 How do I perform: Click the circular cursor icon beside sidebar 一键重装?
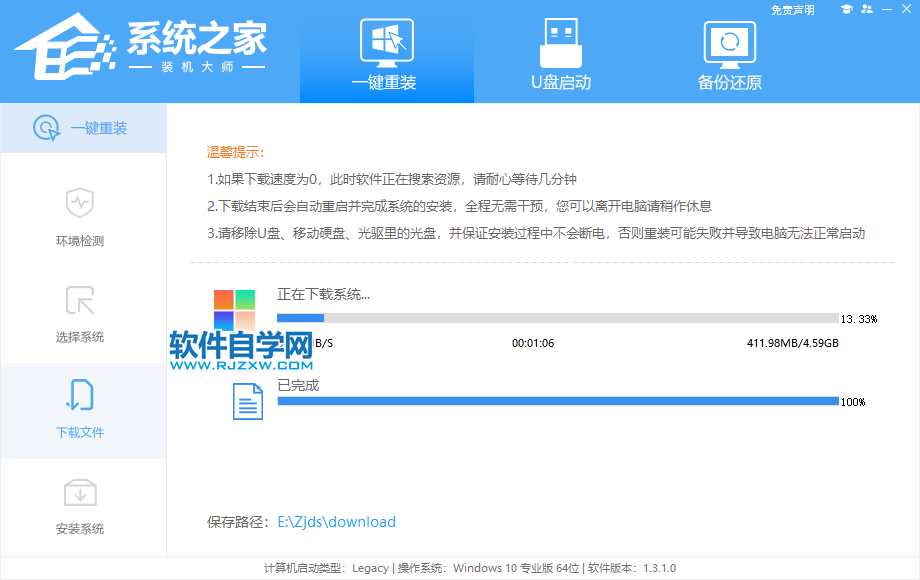coord(46,128)
